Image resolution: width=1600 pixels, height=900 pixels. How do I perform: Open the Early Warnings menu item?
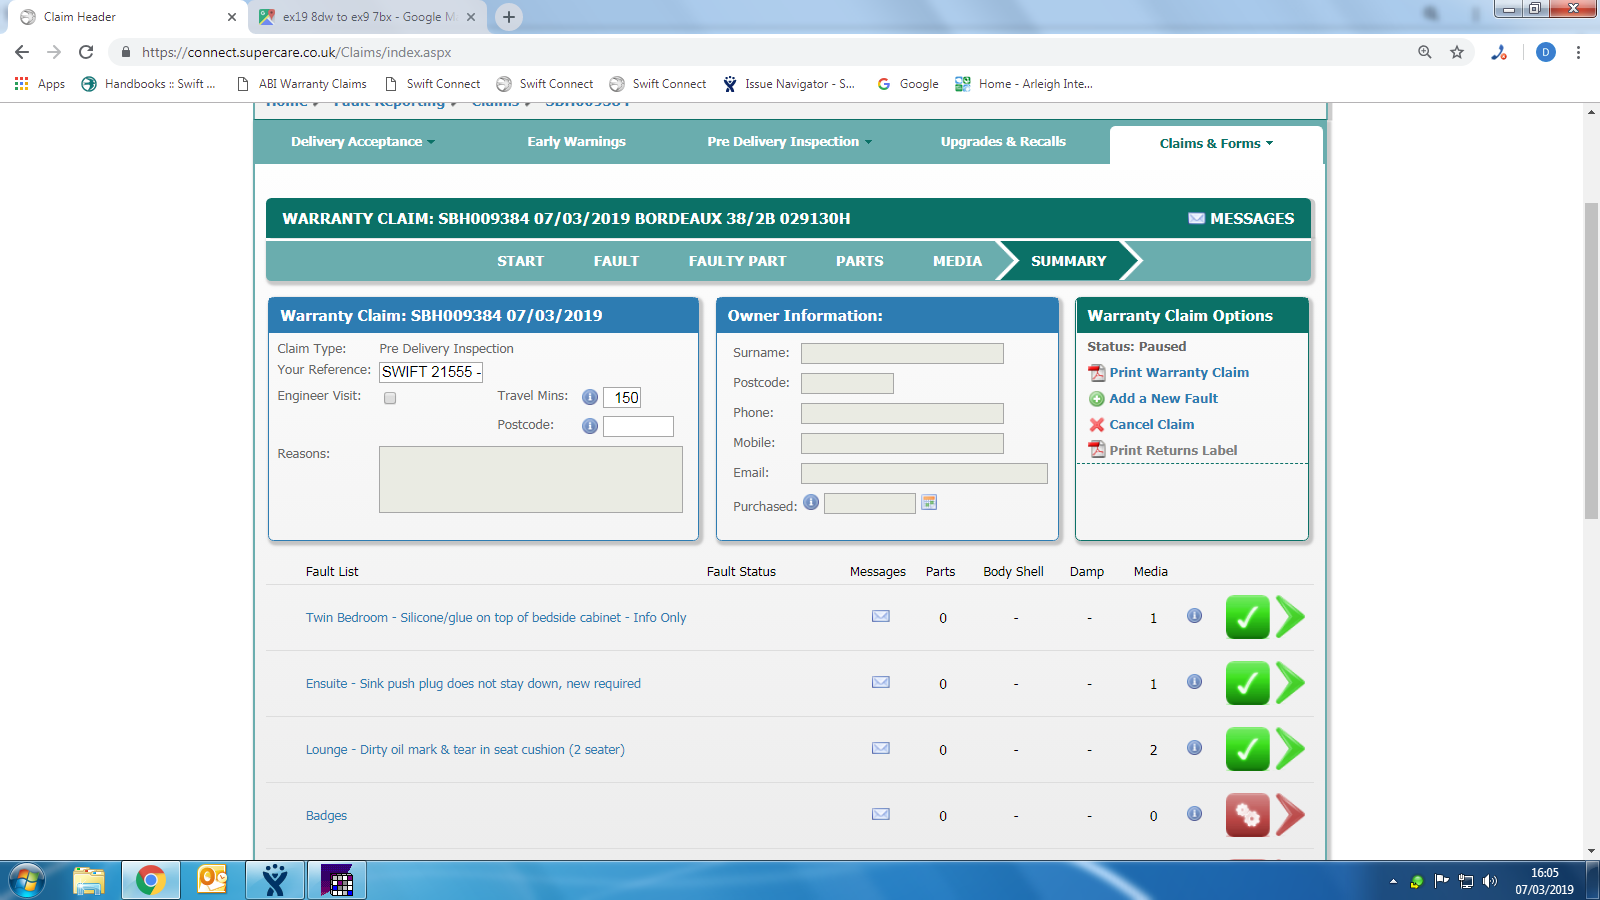576,142
